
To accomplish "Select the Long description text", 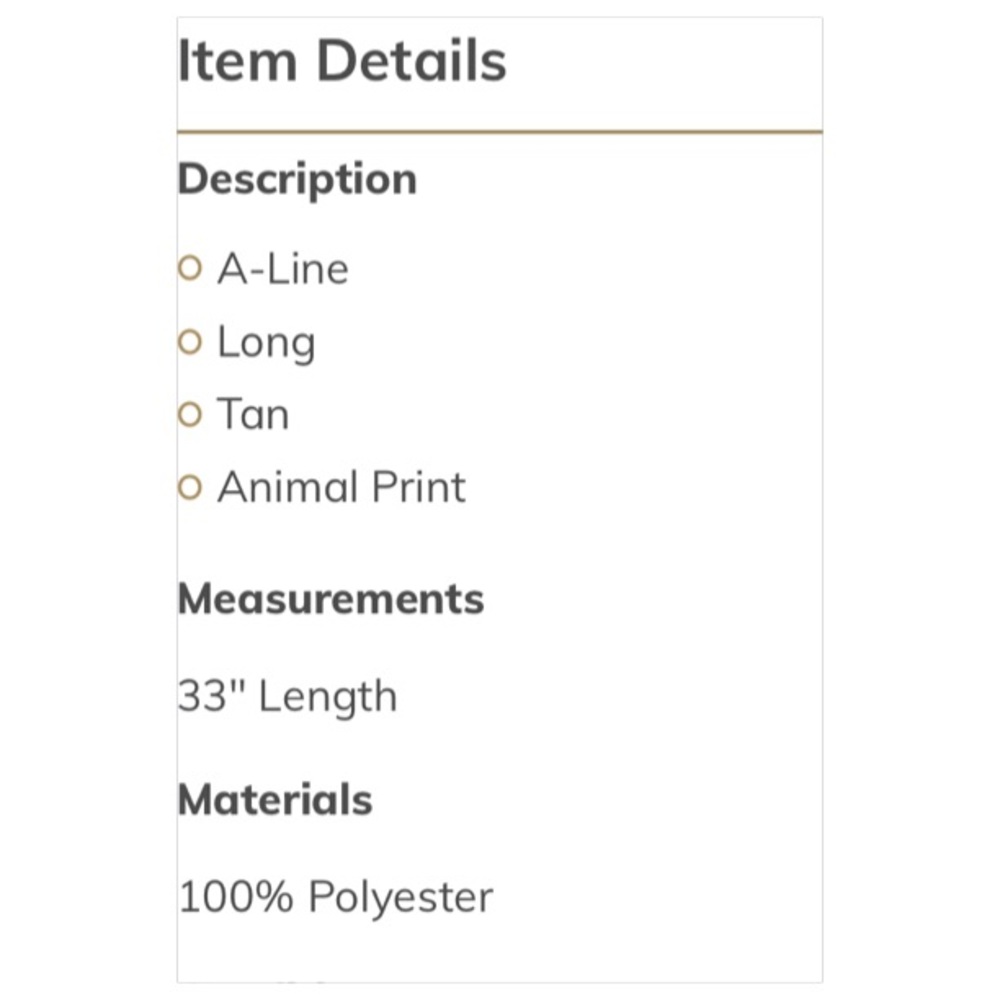I will (267, 344).
